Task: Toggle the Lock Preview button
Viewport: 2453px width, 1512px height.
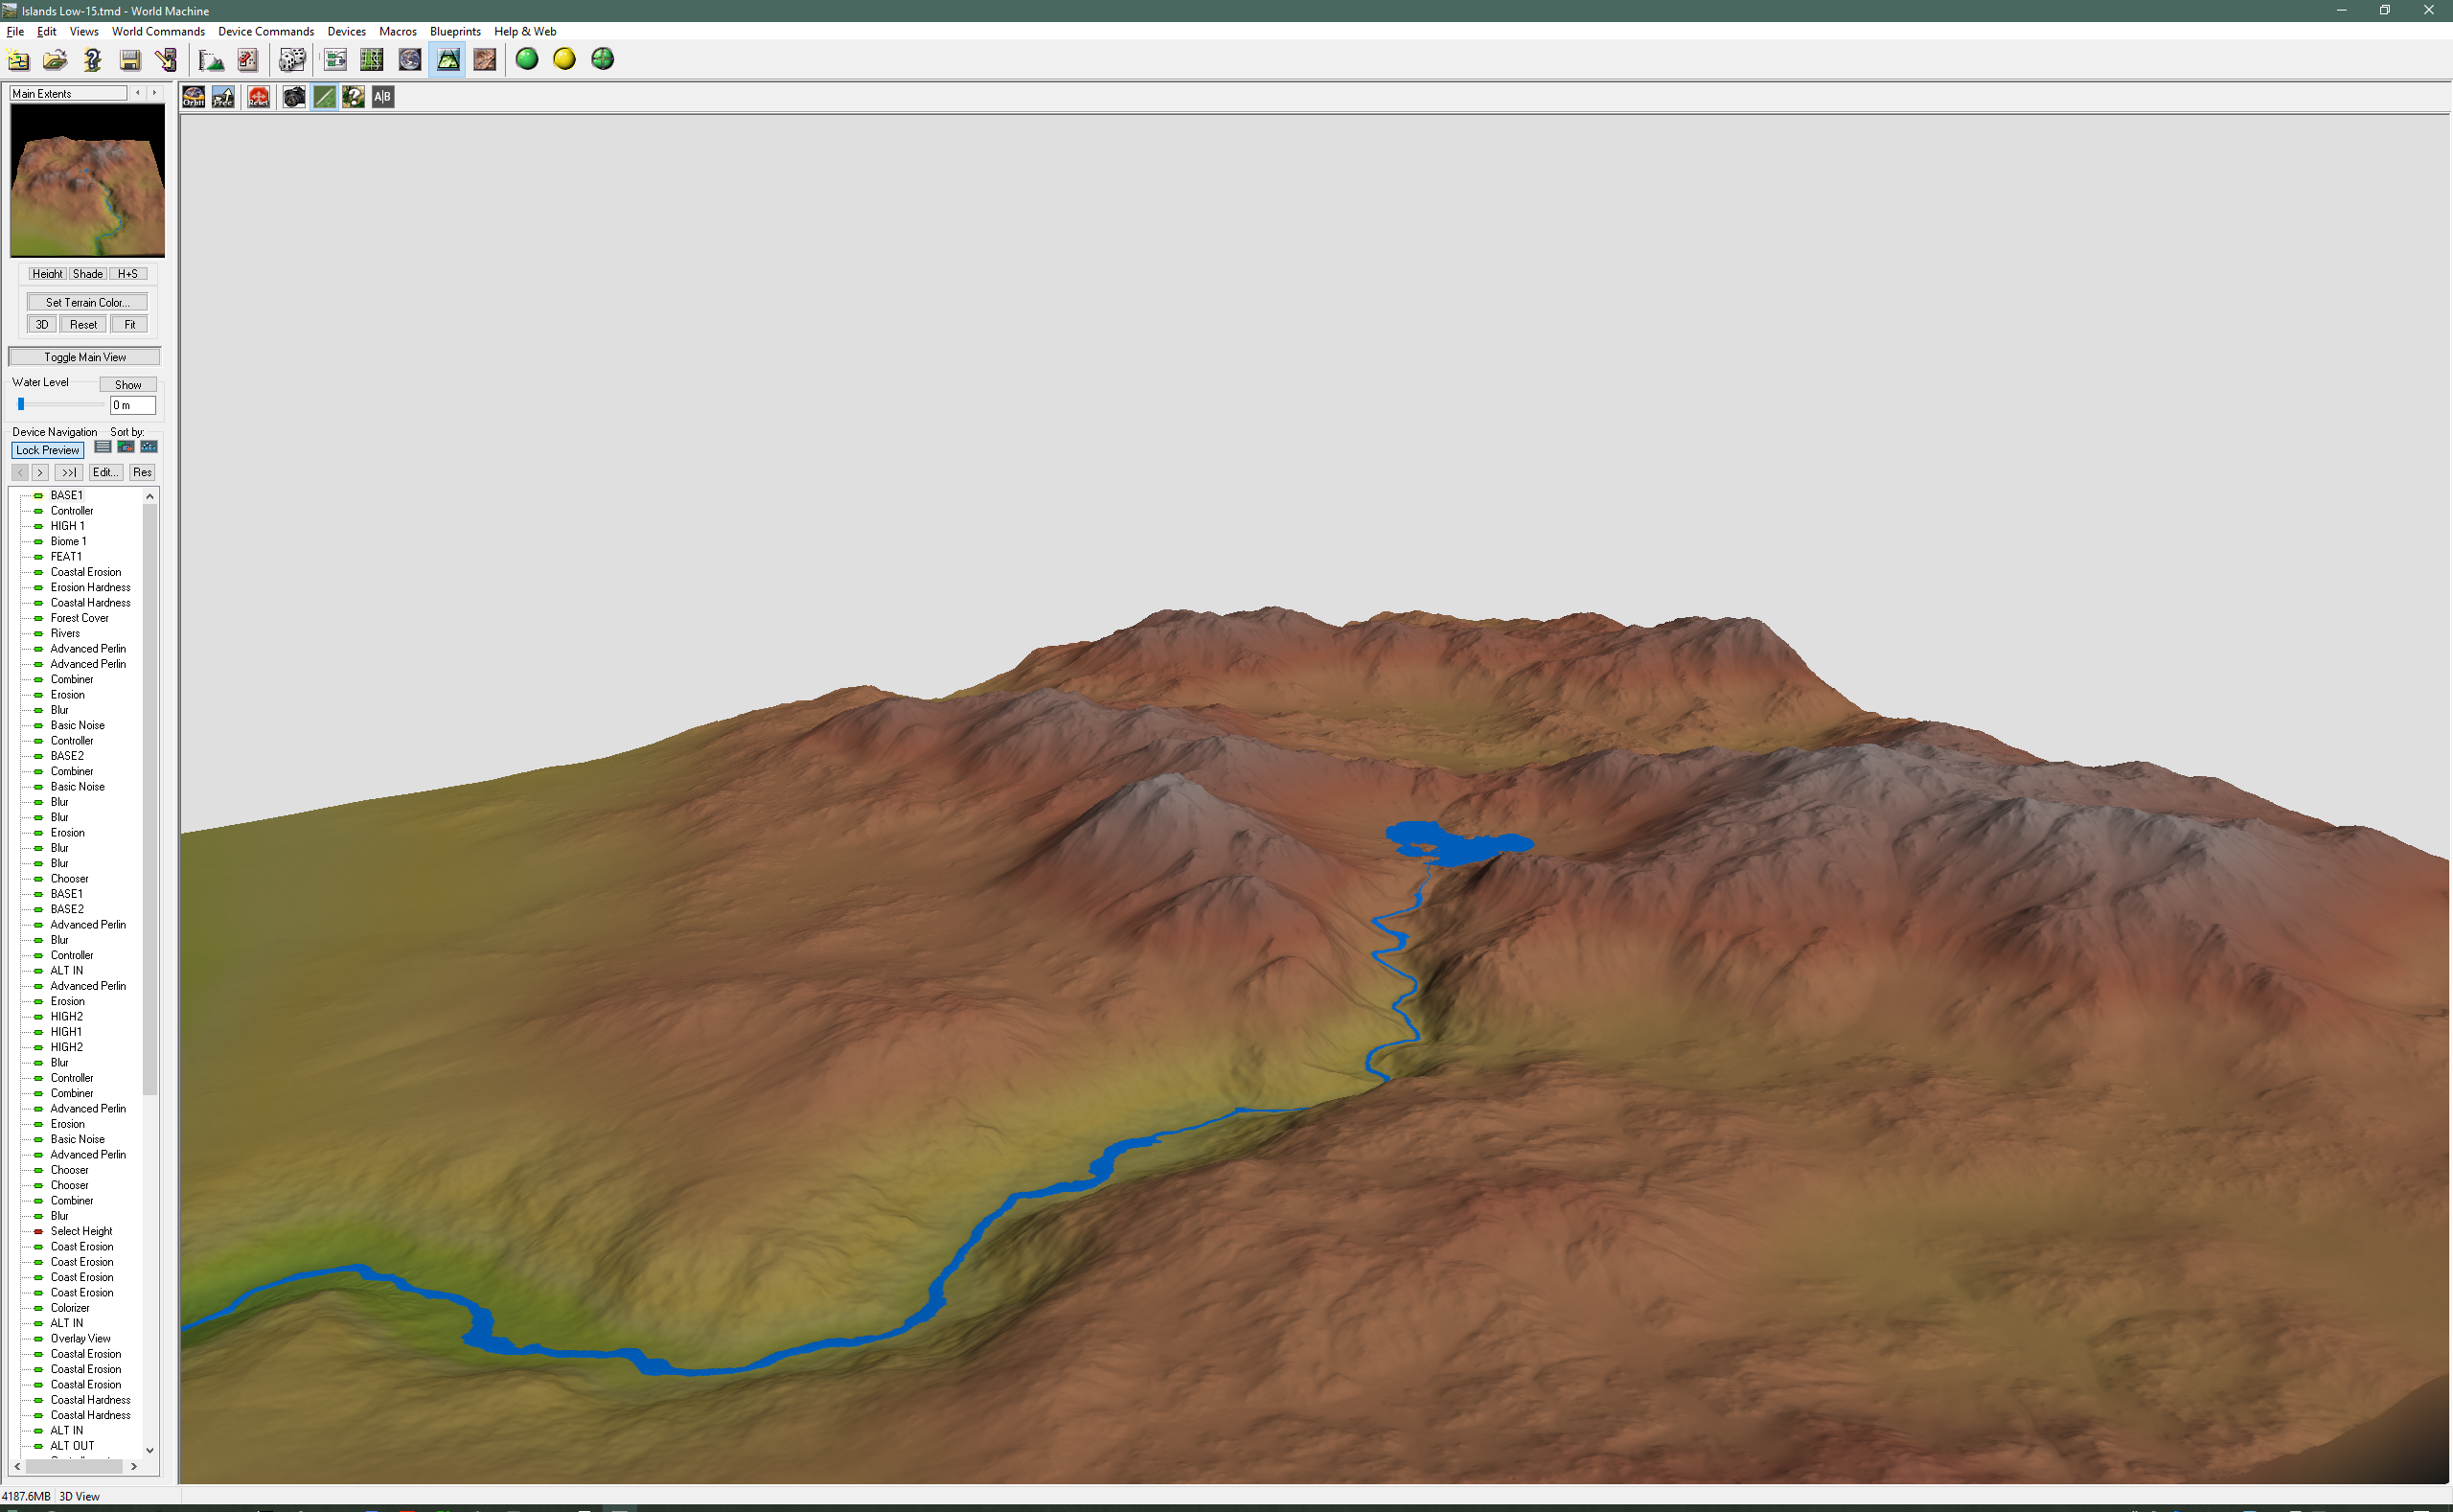Action: [47, 450]
